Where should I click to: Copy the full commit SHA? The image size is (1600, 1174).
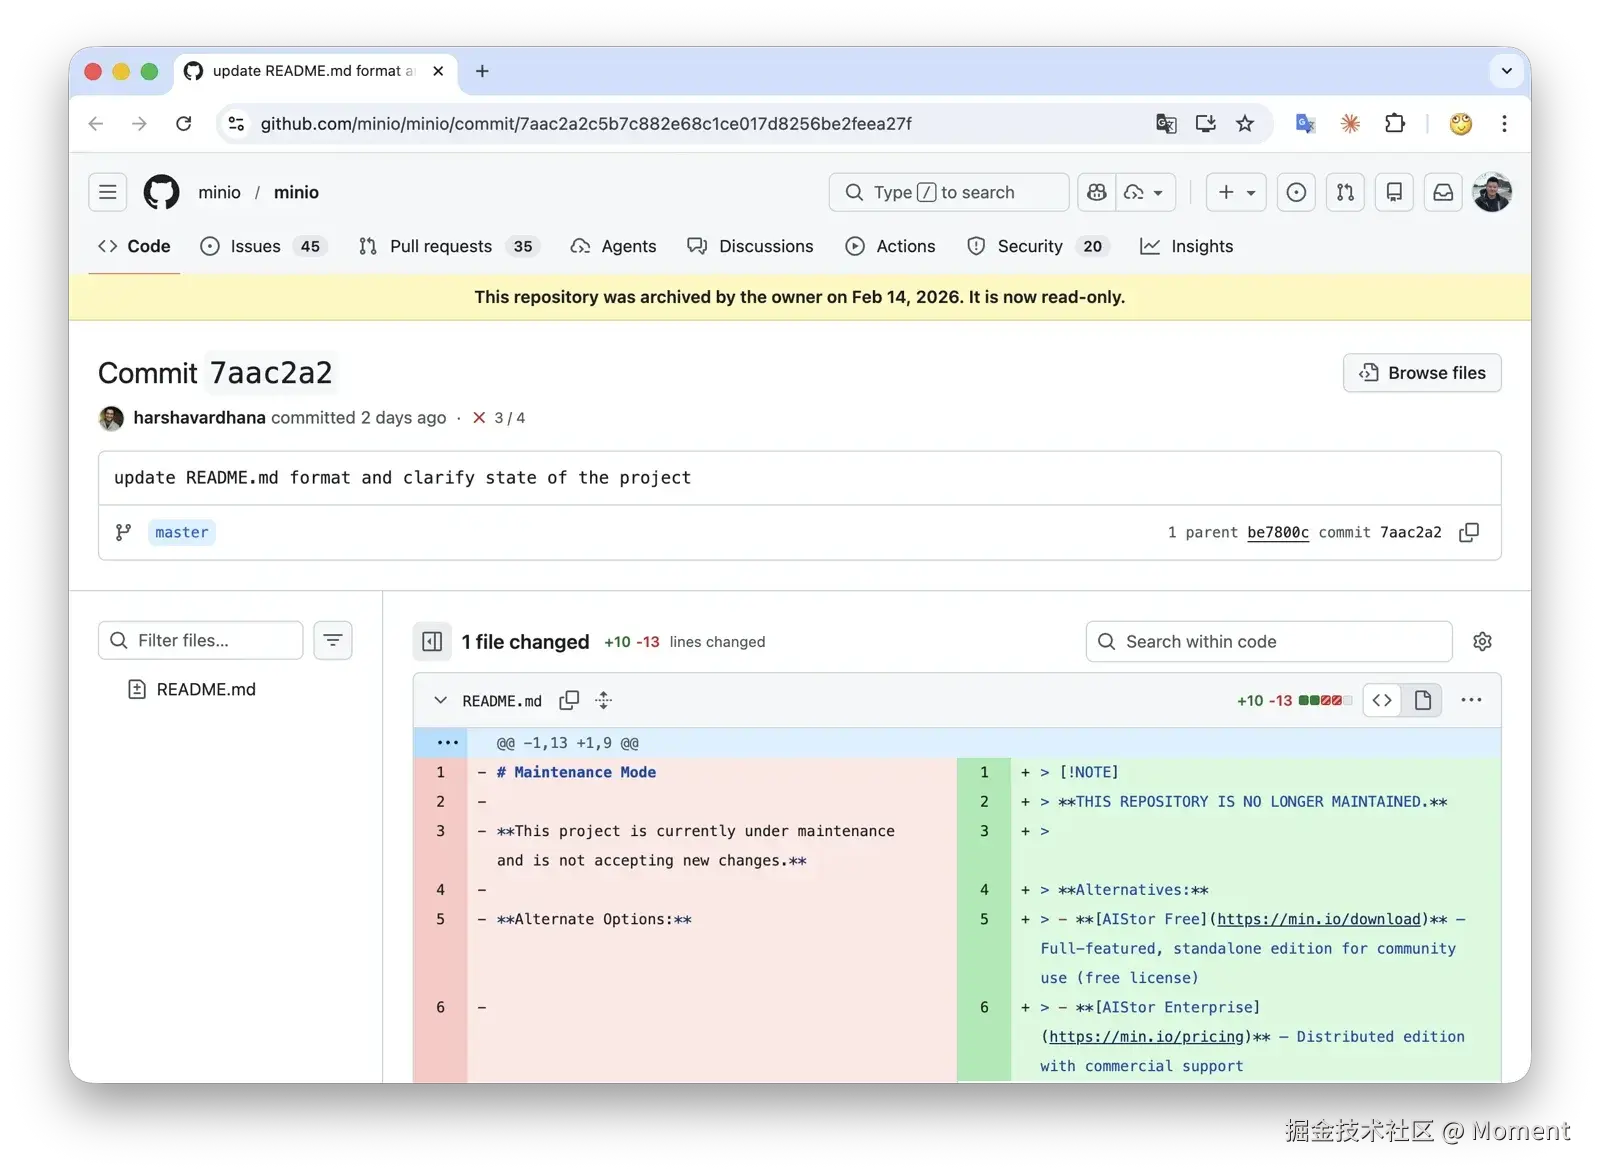click(1469, 532)
